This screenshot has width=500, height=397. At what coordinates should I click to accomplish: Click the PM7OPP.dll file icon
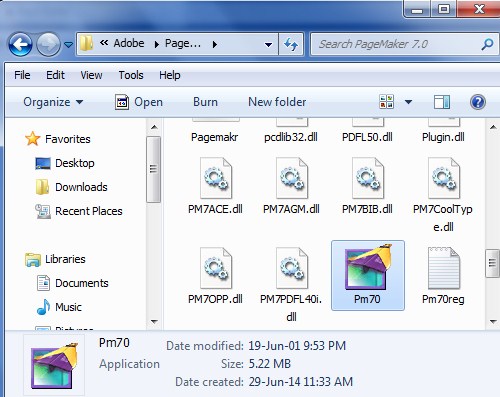click(216, 268)
